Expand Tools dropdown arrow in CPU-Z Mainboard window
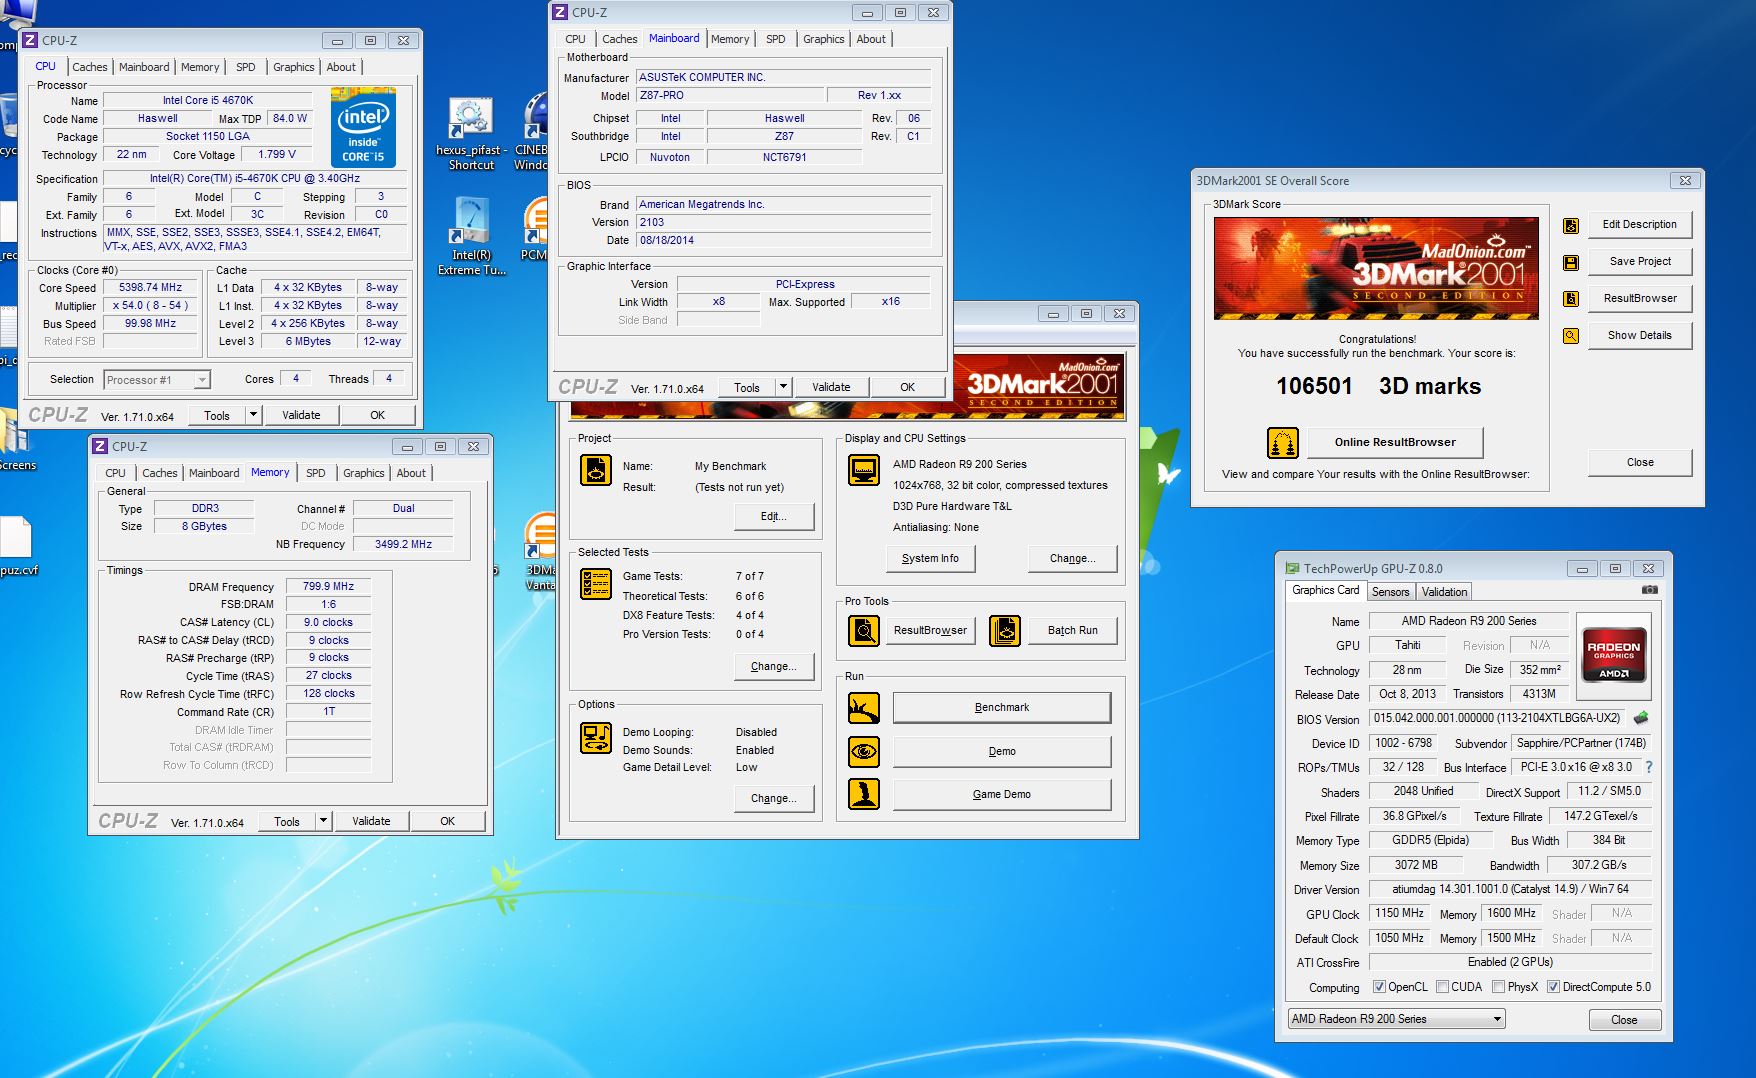Screen dimensions: 1756x1078 (784, 387)
